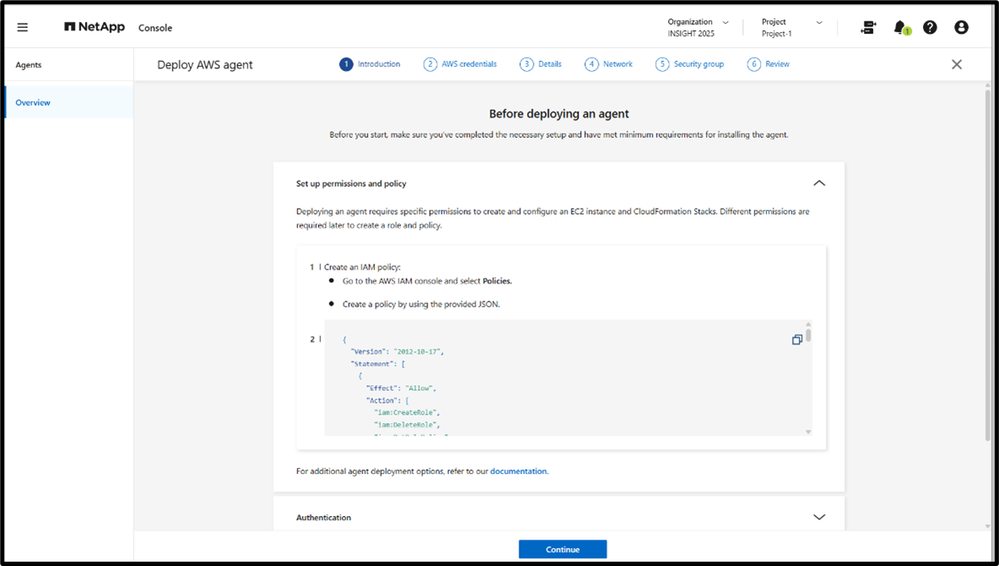The width and height of the screenshot is (999, 566).
Task: Open the help question mark icon
Action: 930,28
